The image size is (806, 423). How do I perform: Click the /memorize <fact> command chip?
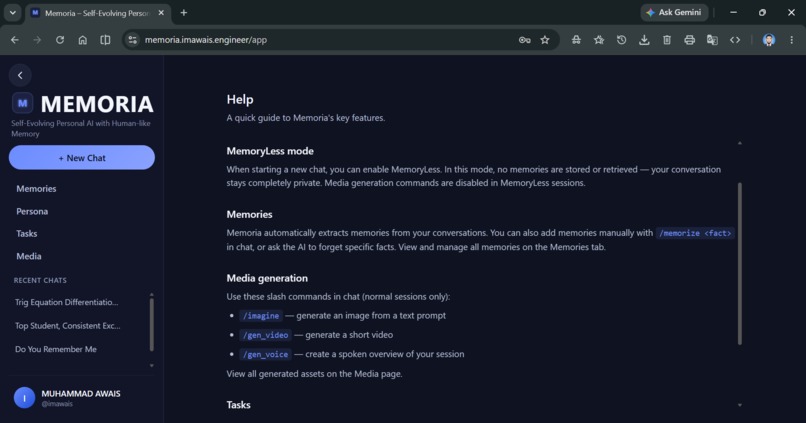(695, 233)
